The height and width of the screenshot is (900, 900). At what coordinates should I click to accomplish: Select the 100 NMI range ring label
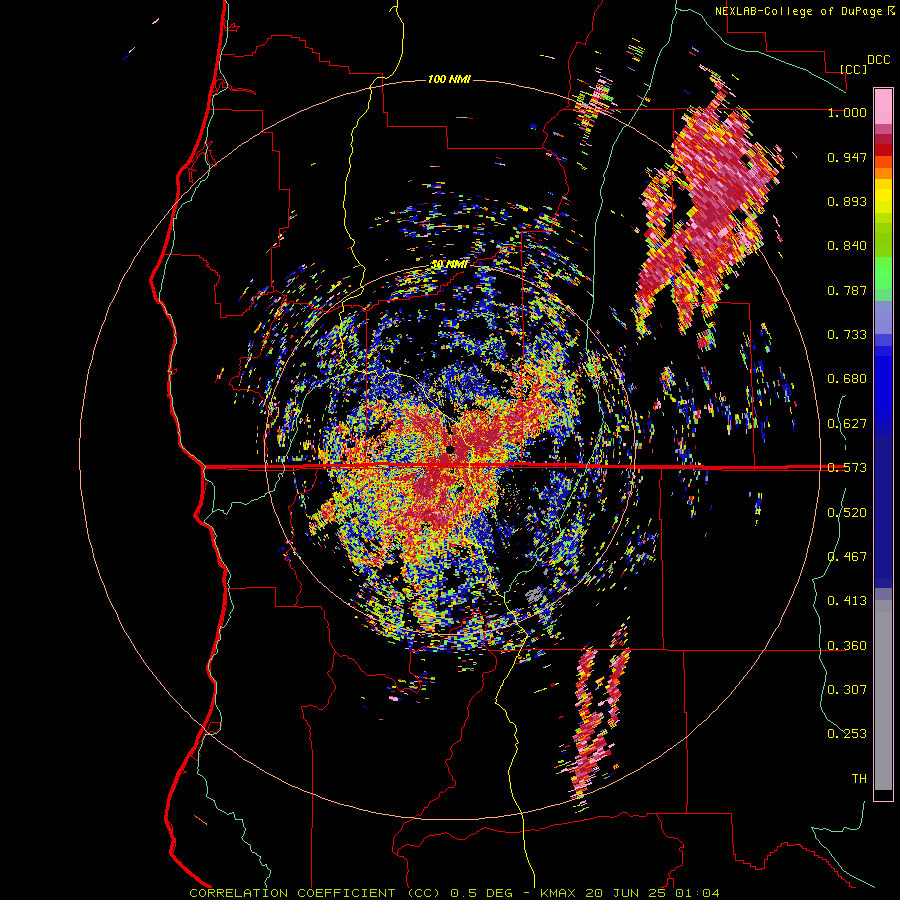coord(449,79)
